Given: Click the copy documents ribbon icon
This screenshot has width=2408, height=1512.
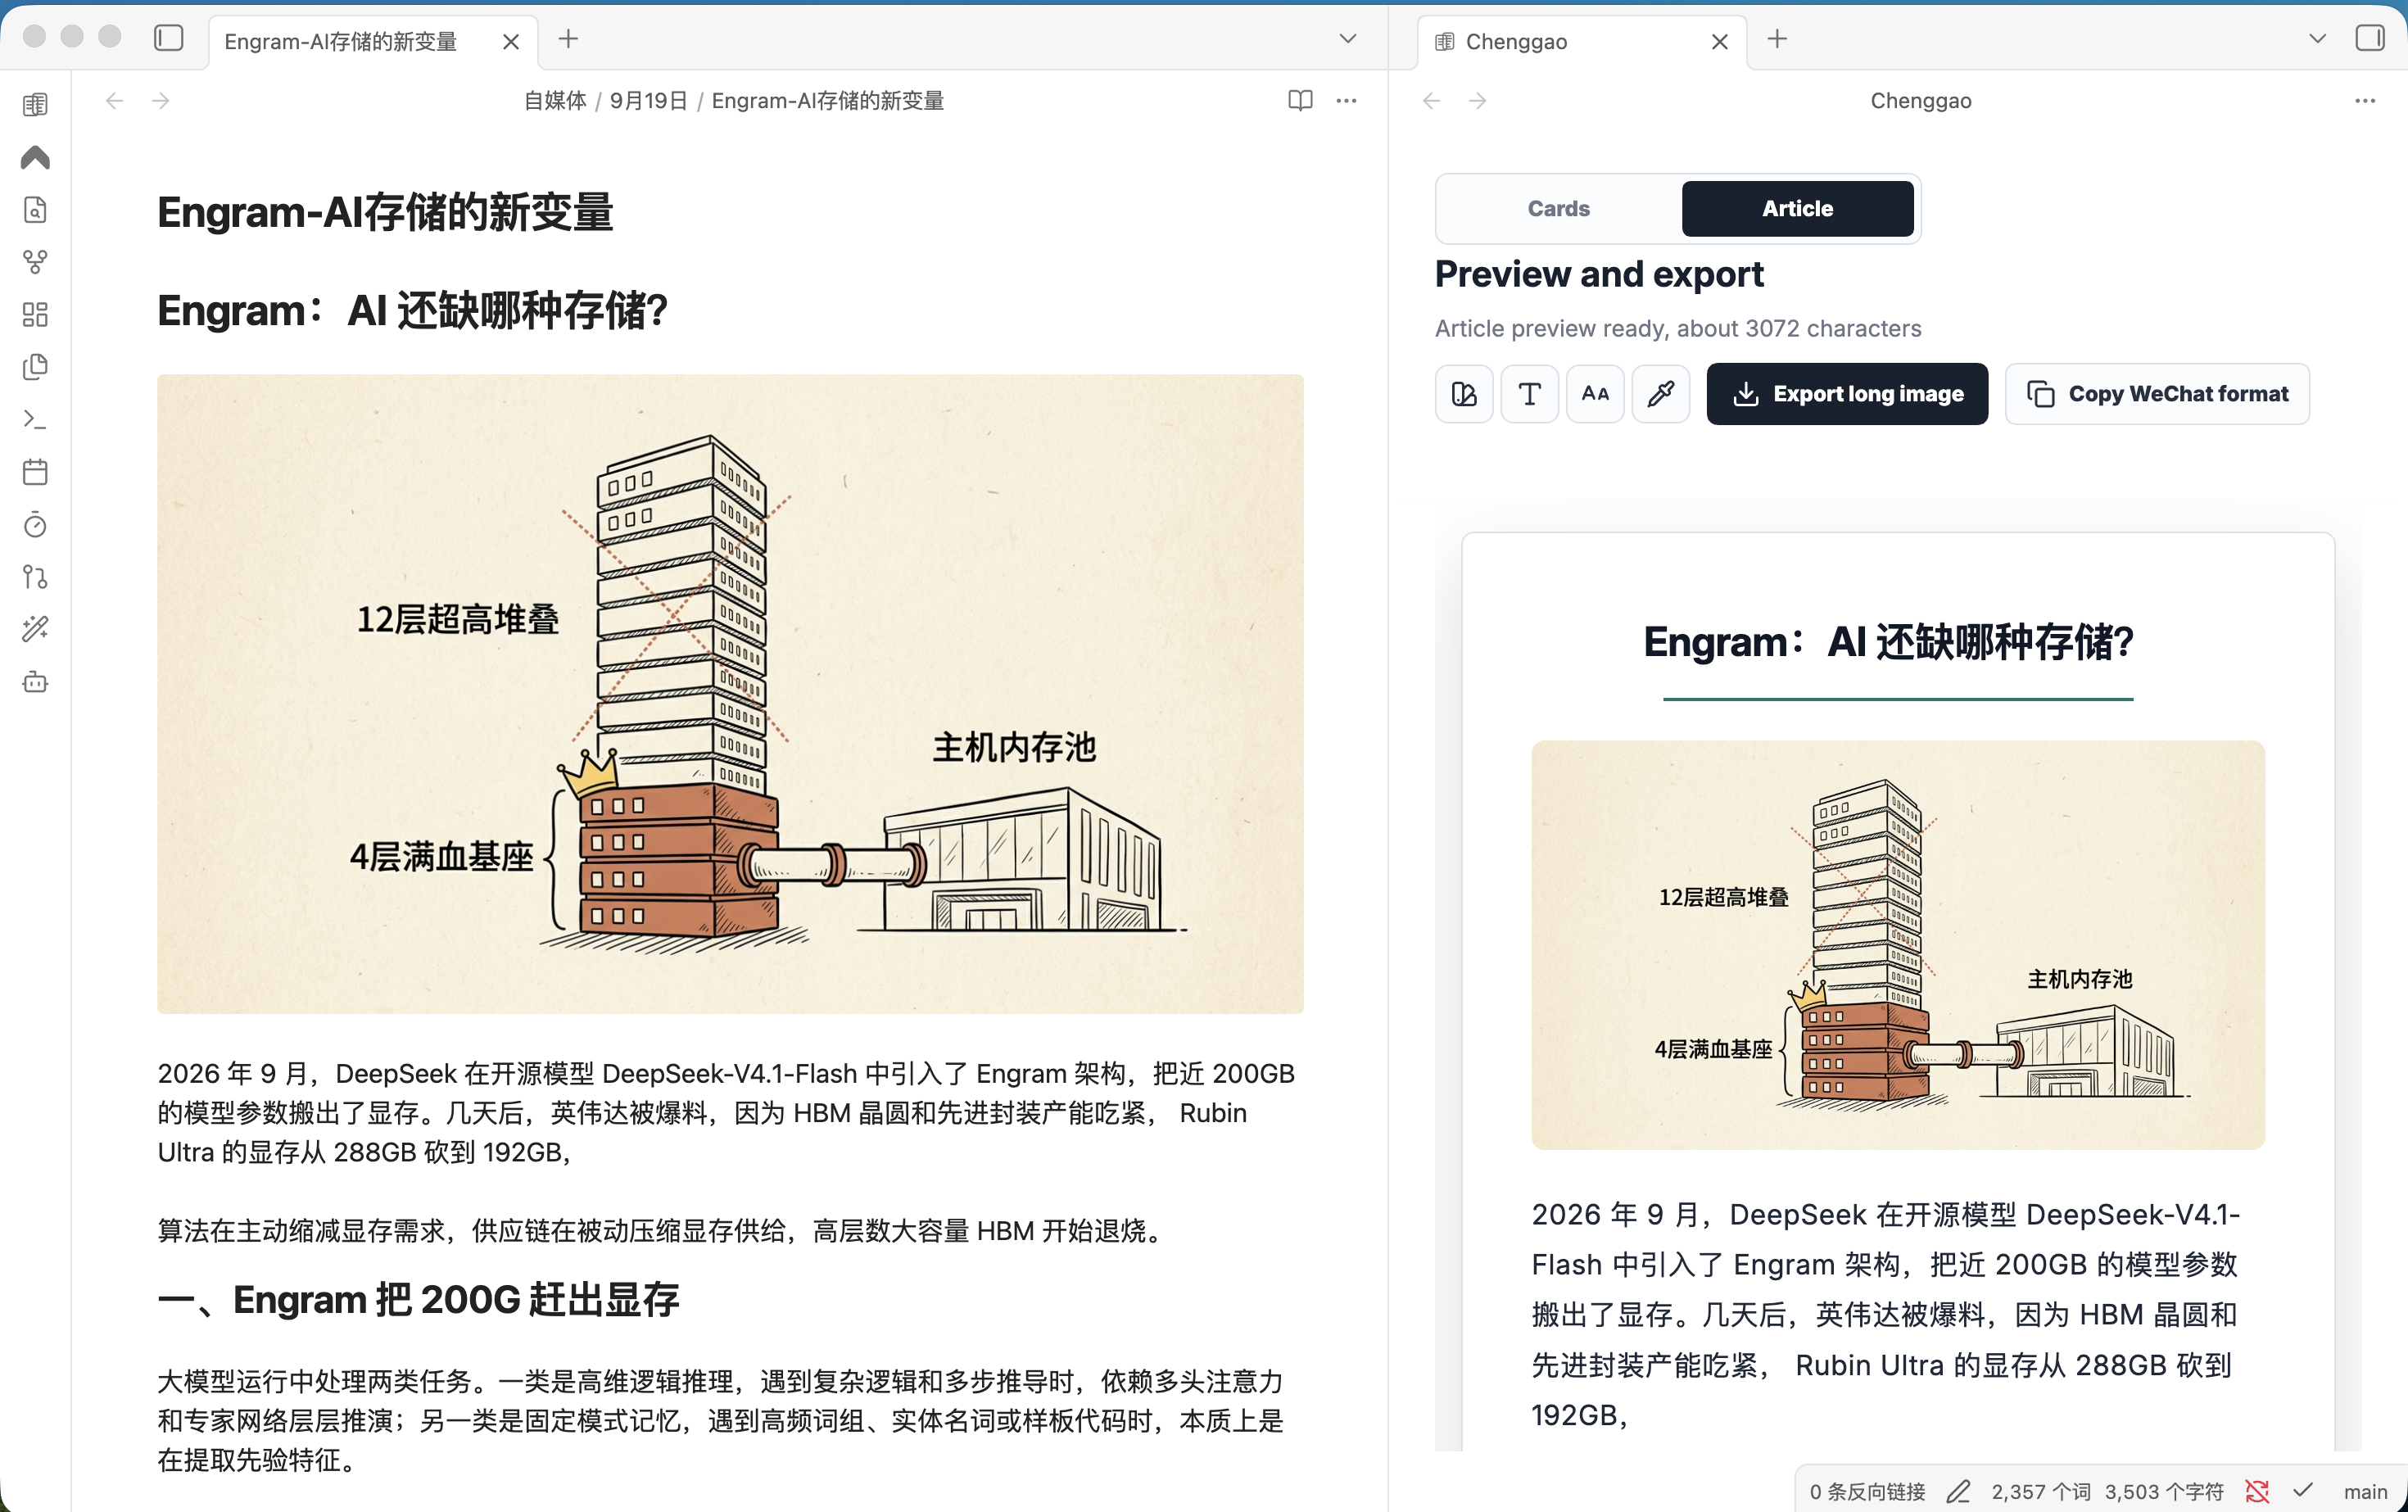Looking at the screenshot, I should pyautogui.click(x=35, y=367).
